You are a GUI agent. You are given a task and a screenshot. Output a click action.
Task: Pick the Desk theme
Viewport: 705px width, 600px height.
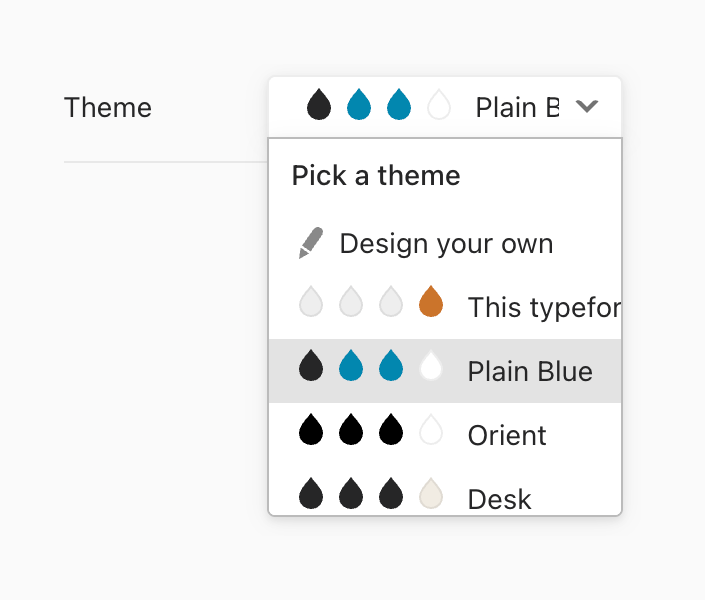point(499,498)
